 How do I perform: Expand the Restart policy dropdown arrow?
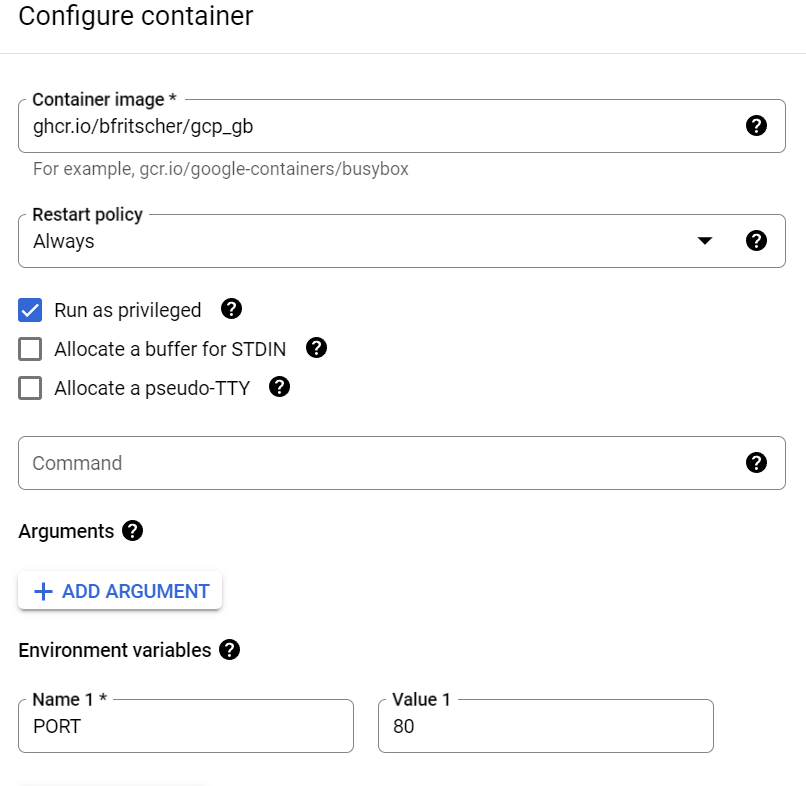coord(705,241)
